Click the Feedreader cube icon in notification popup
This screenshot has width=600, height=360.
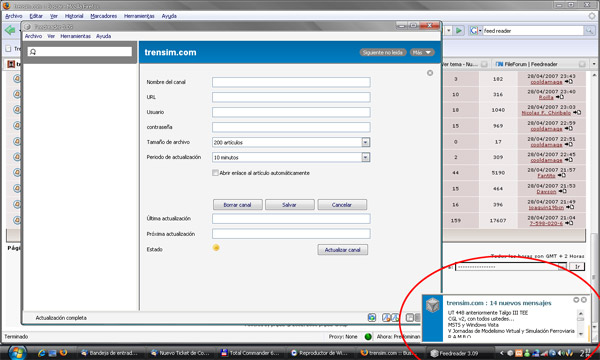[432, 306]
